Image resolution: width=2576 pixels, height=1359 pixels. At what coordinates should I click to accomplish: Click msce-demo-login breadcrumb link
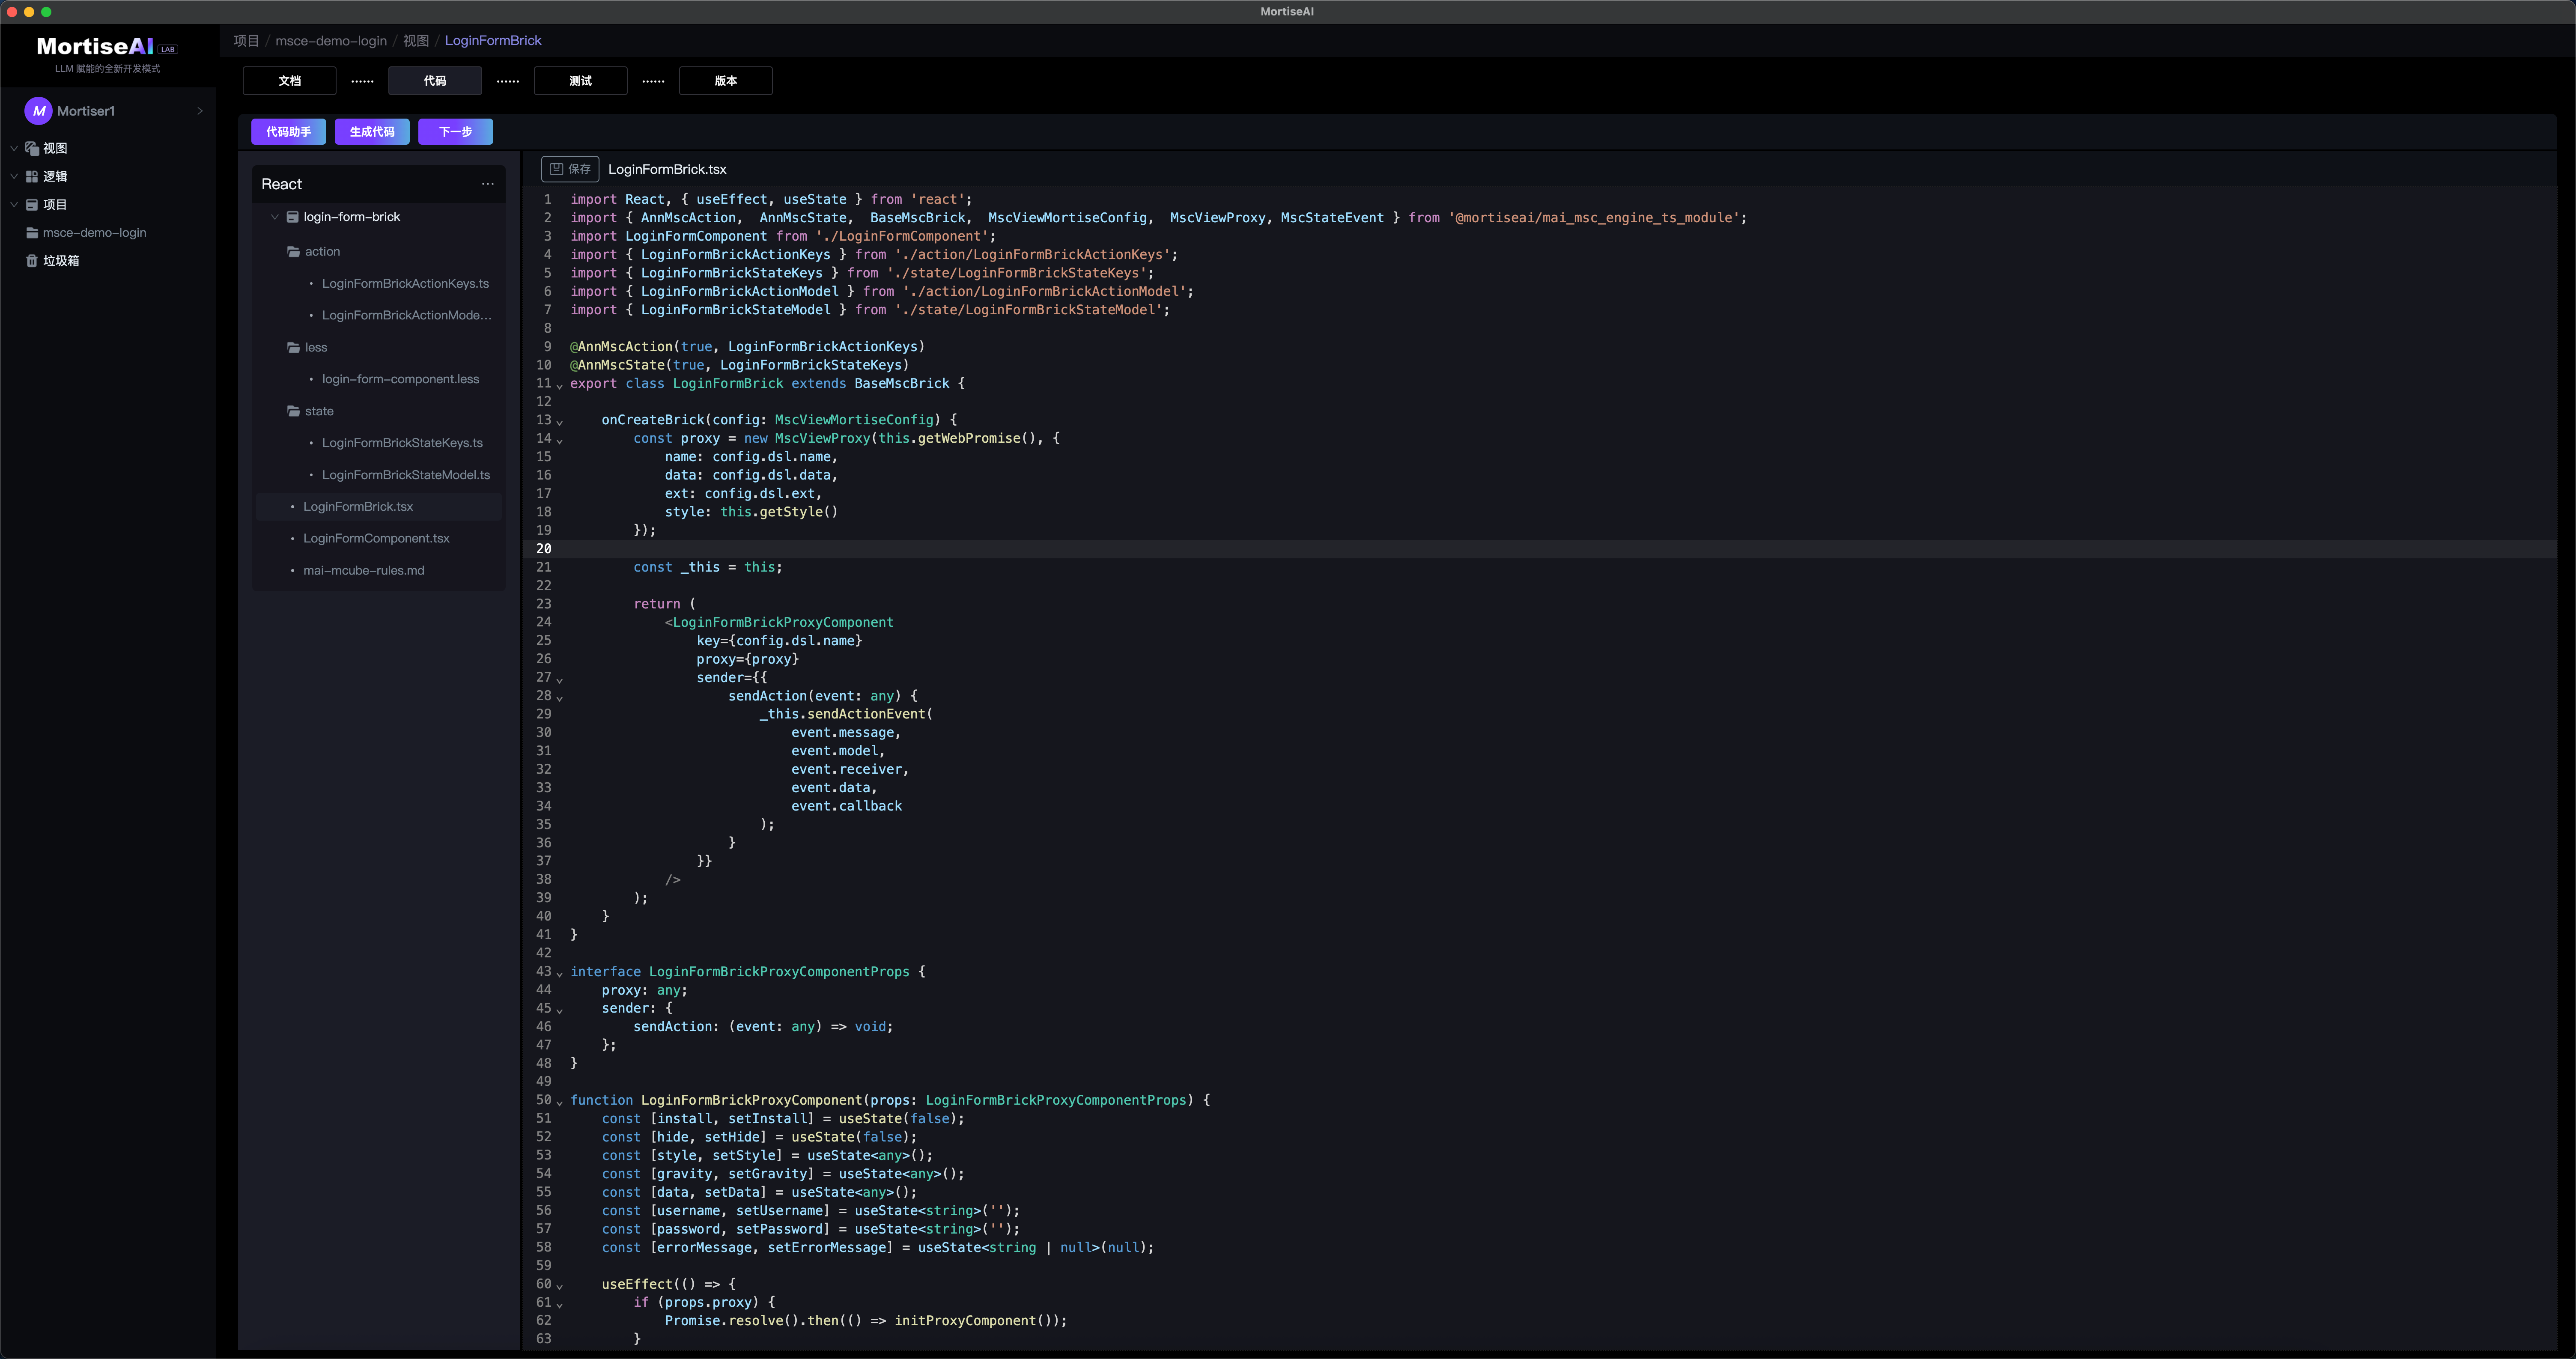(x=331, y=41)
